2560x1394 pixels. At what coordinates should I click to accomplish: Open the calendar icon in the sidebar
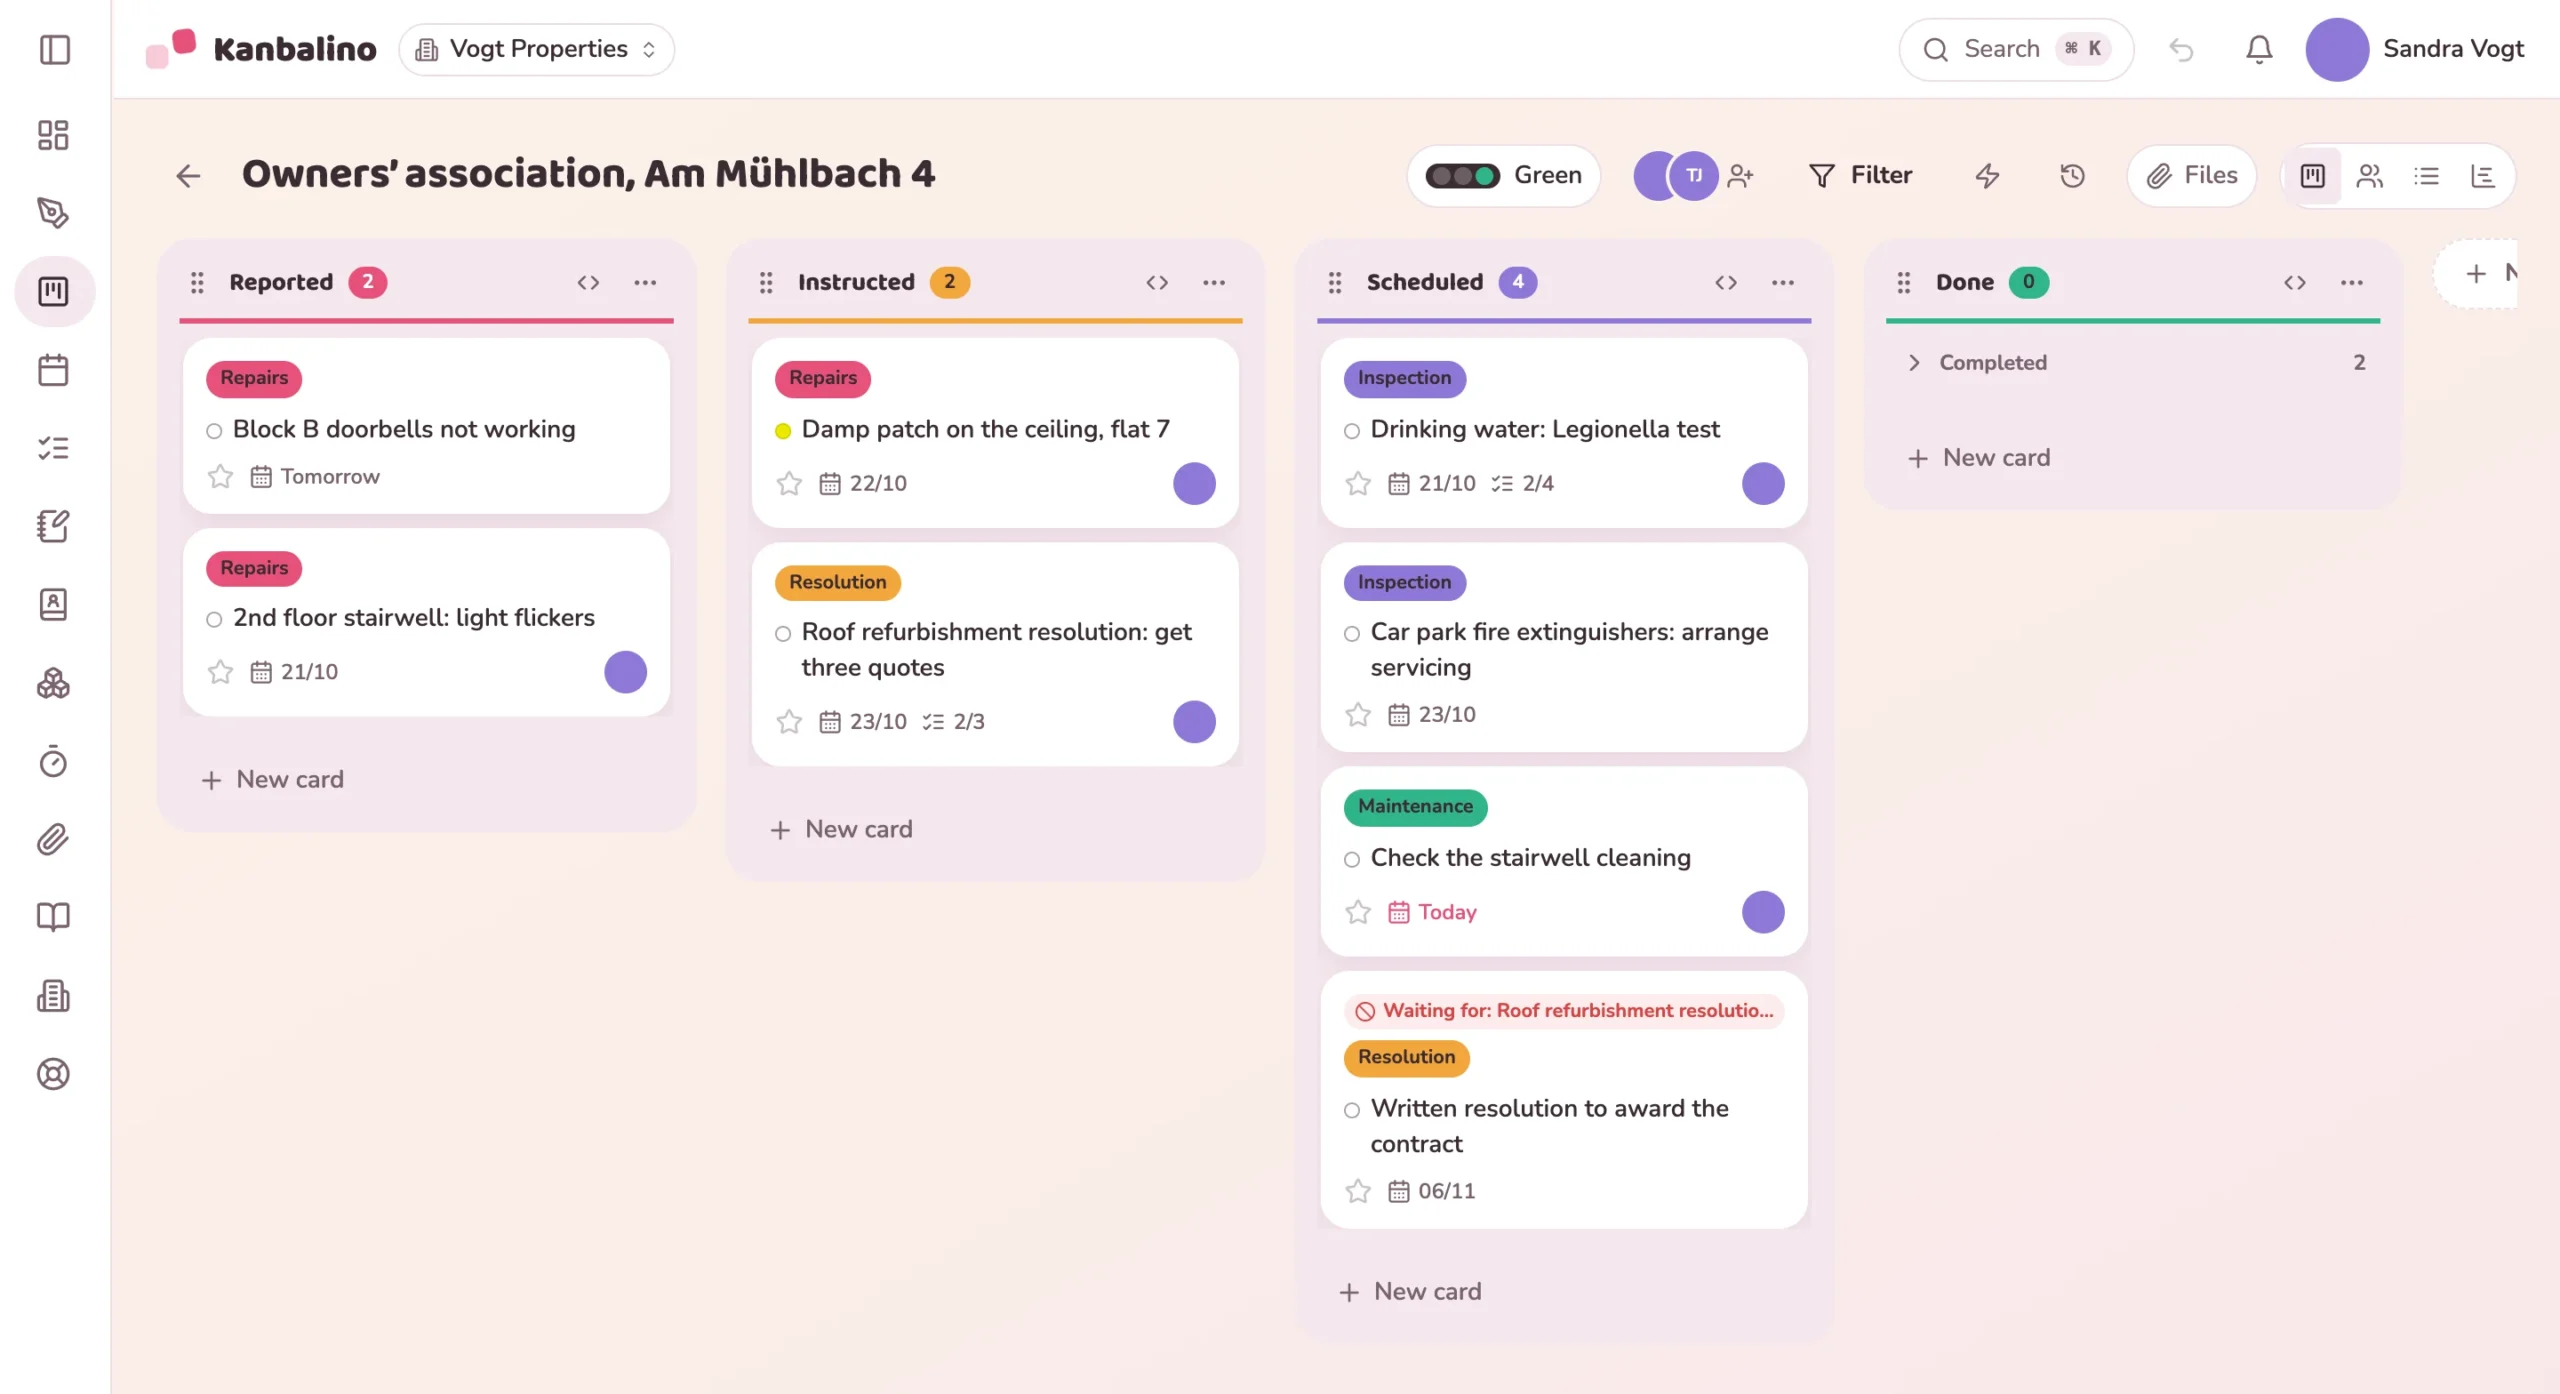(53, 370)
